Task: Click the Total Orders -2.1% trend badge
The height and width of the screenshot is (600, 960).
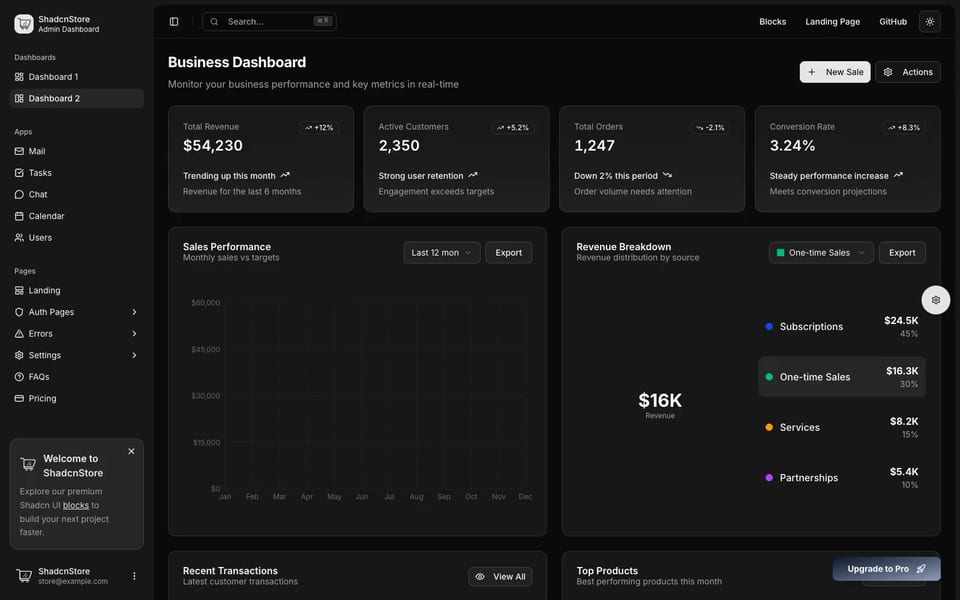Action: 710,127
